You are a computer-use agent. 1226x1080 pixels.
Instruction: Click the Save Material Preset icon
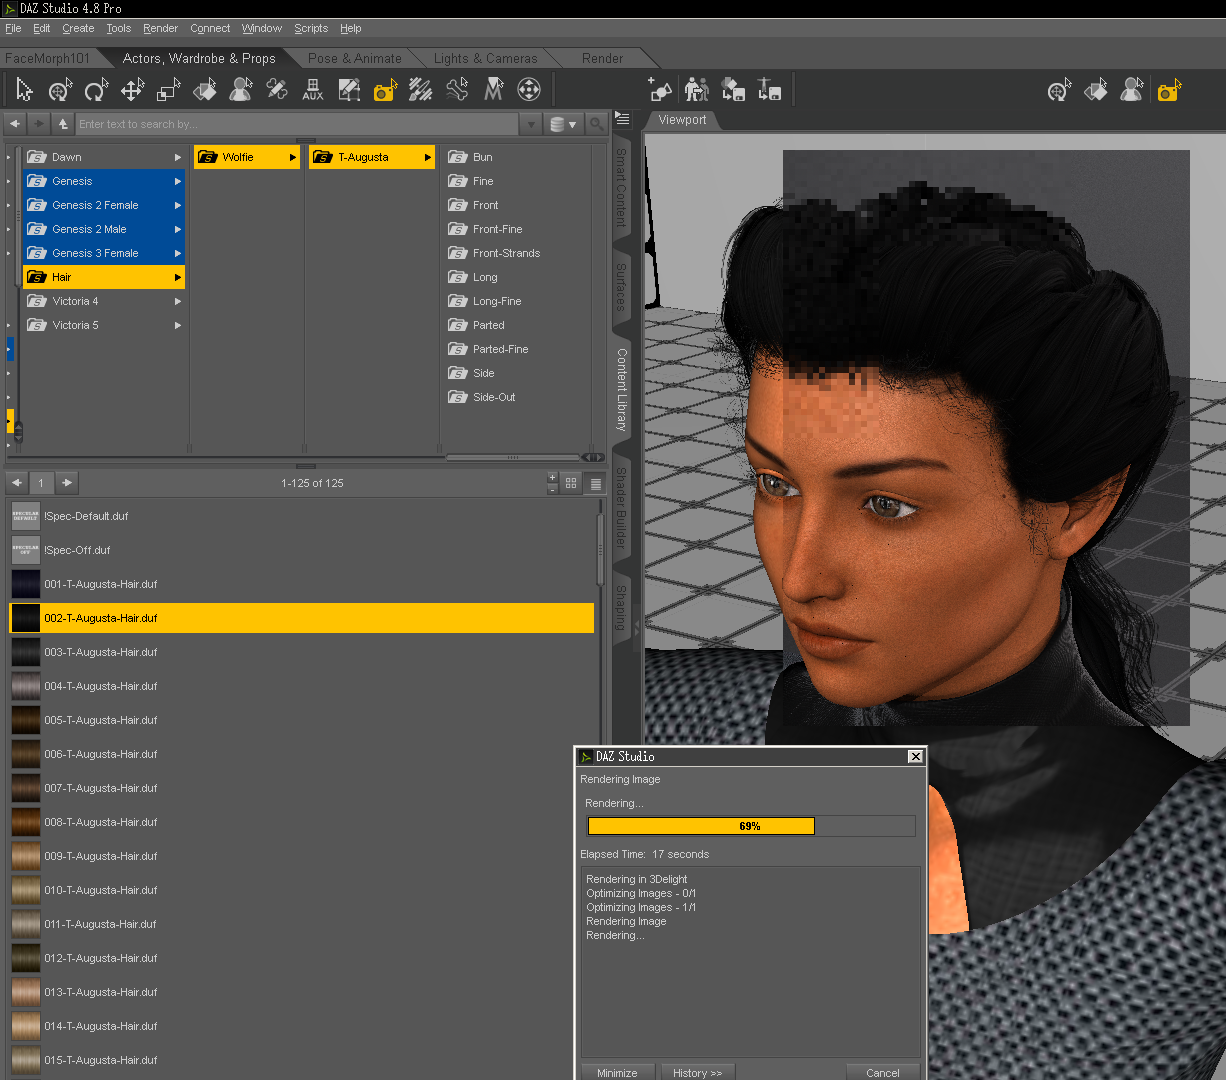(733, 91)
